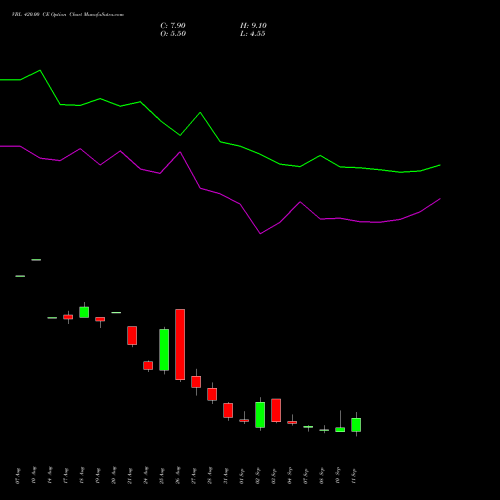
Task: Click the 18 Aug date label
Action: pyautogui.click(x=82, y=476)
